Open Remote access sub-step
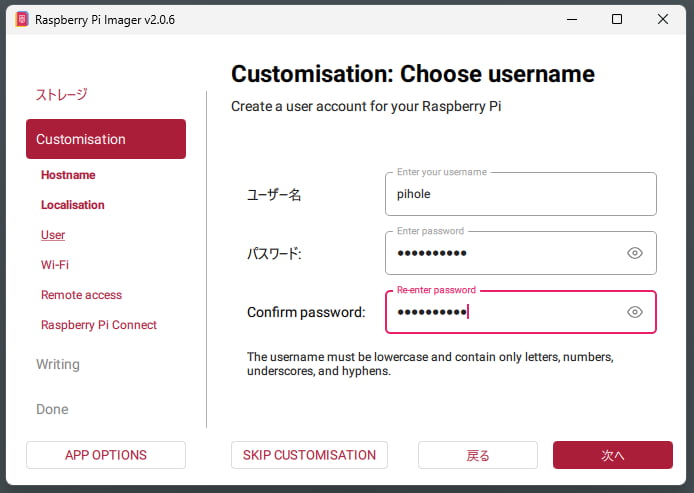Screen dimensions: 694x493 [81, 295]
